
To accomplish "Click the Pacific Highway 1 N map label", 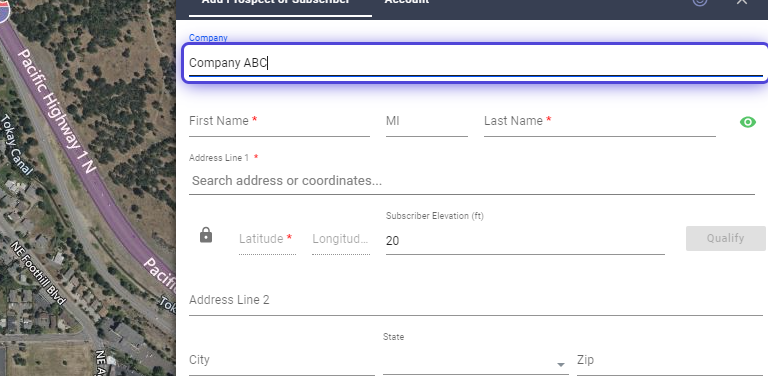I will pos(57,112).
